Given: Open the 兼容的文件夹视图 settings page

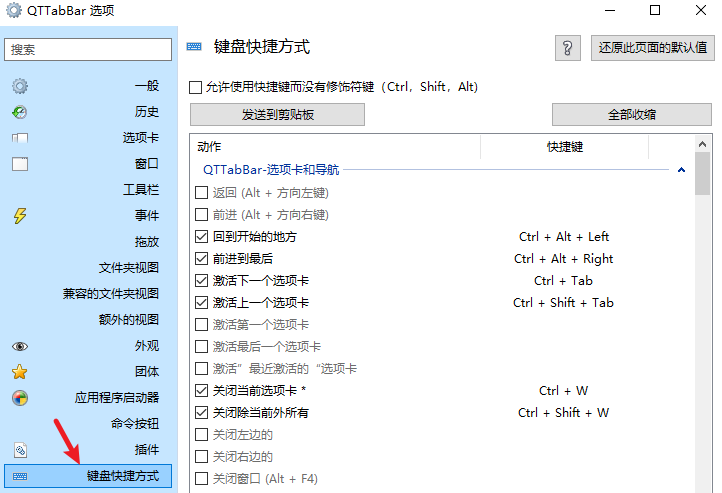Looking at the screenshot, I should coord(111,294).
